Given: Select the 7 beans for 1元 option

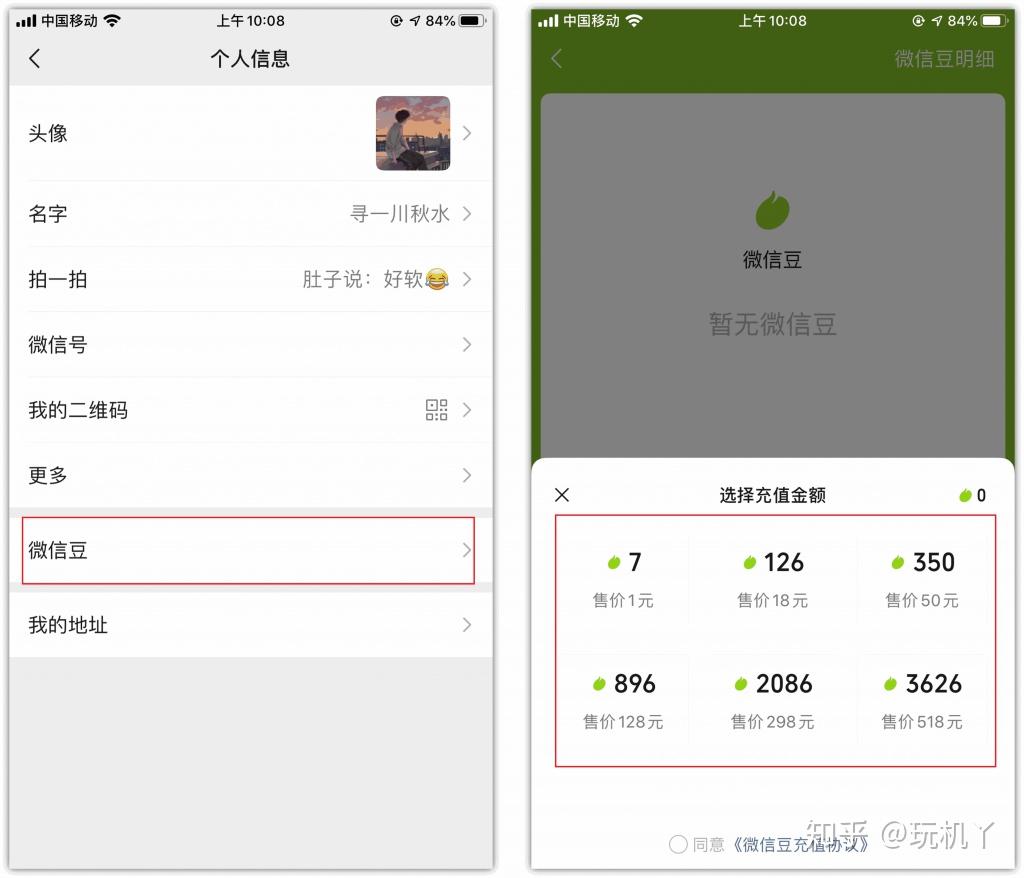Looking at the screenshot, I should coord(624,579).
